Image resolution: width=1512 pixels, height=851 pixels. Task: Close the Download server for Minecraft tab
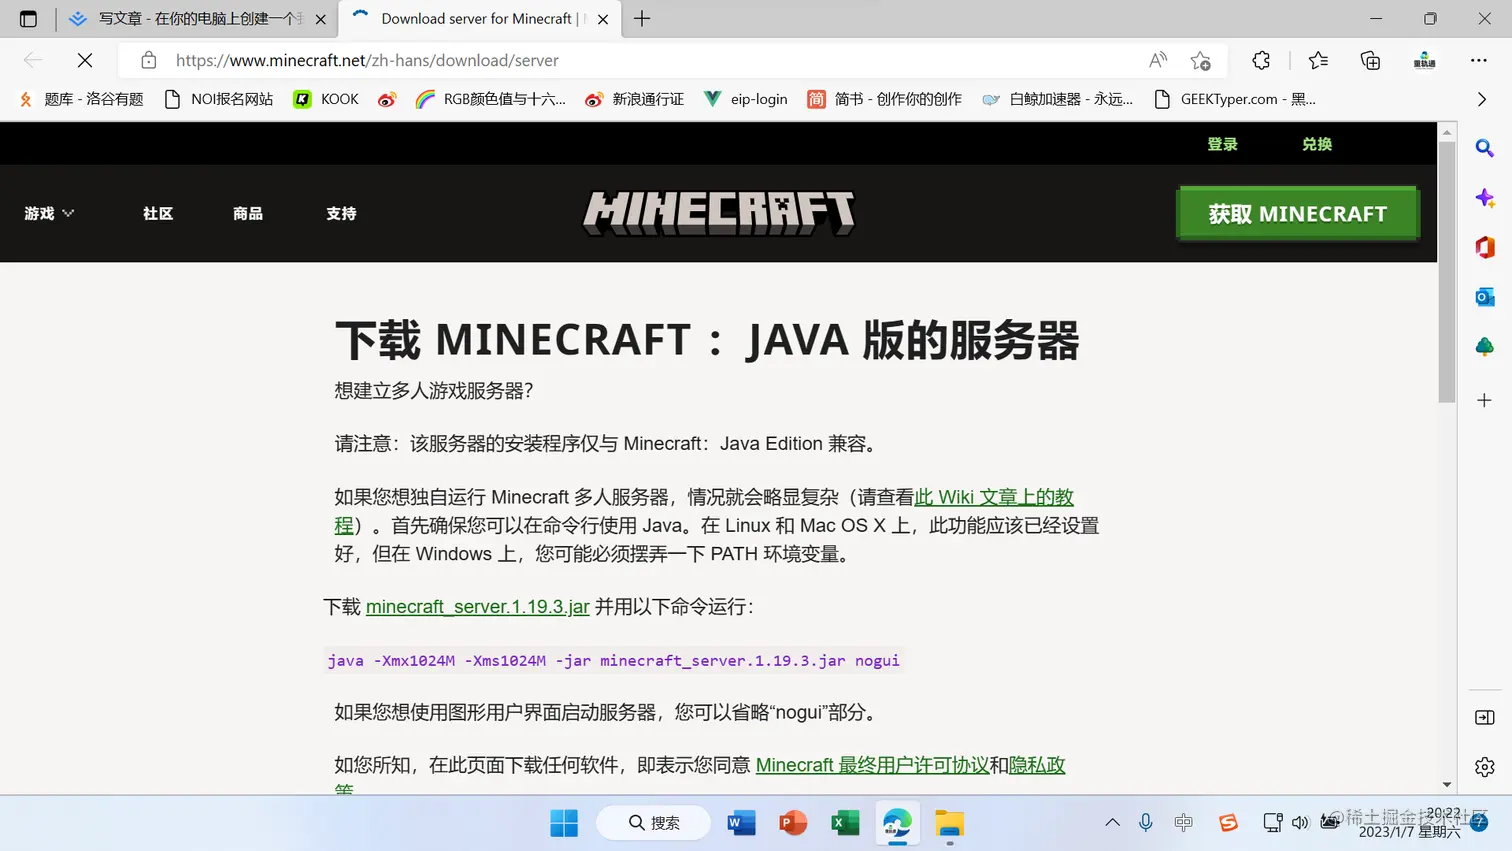pyautogui.click(x=603, y=19)
